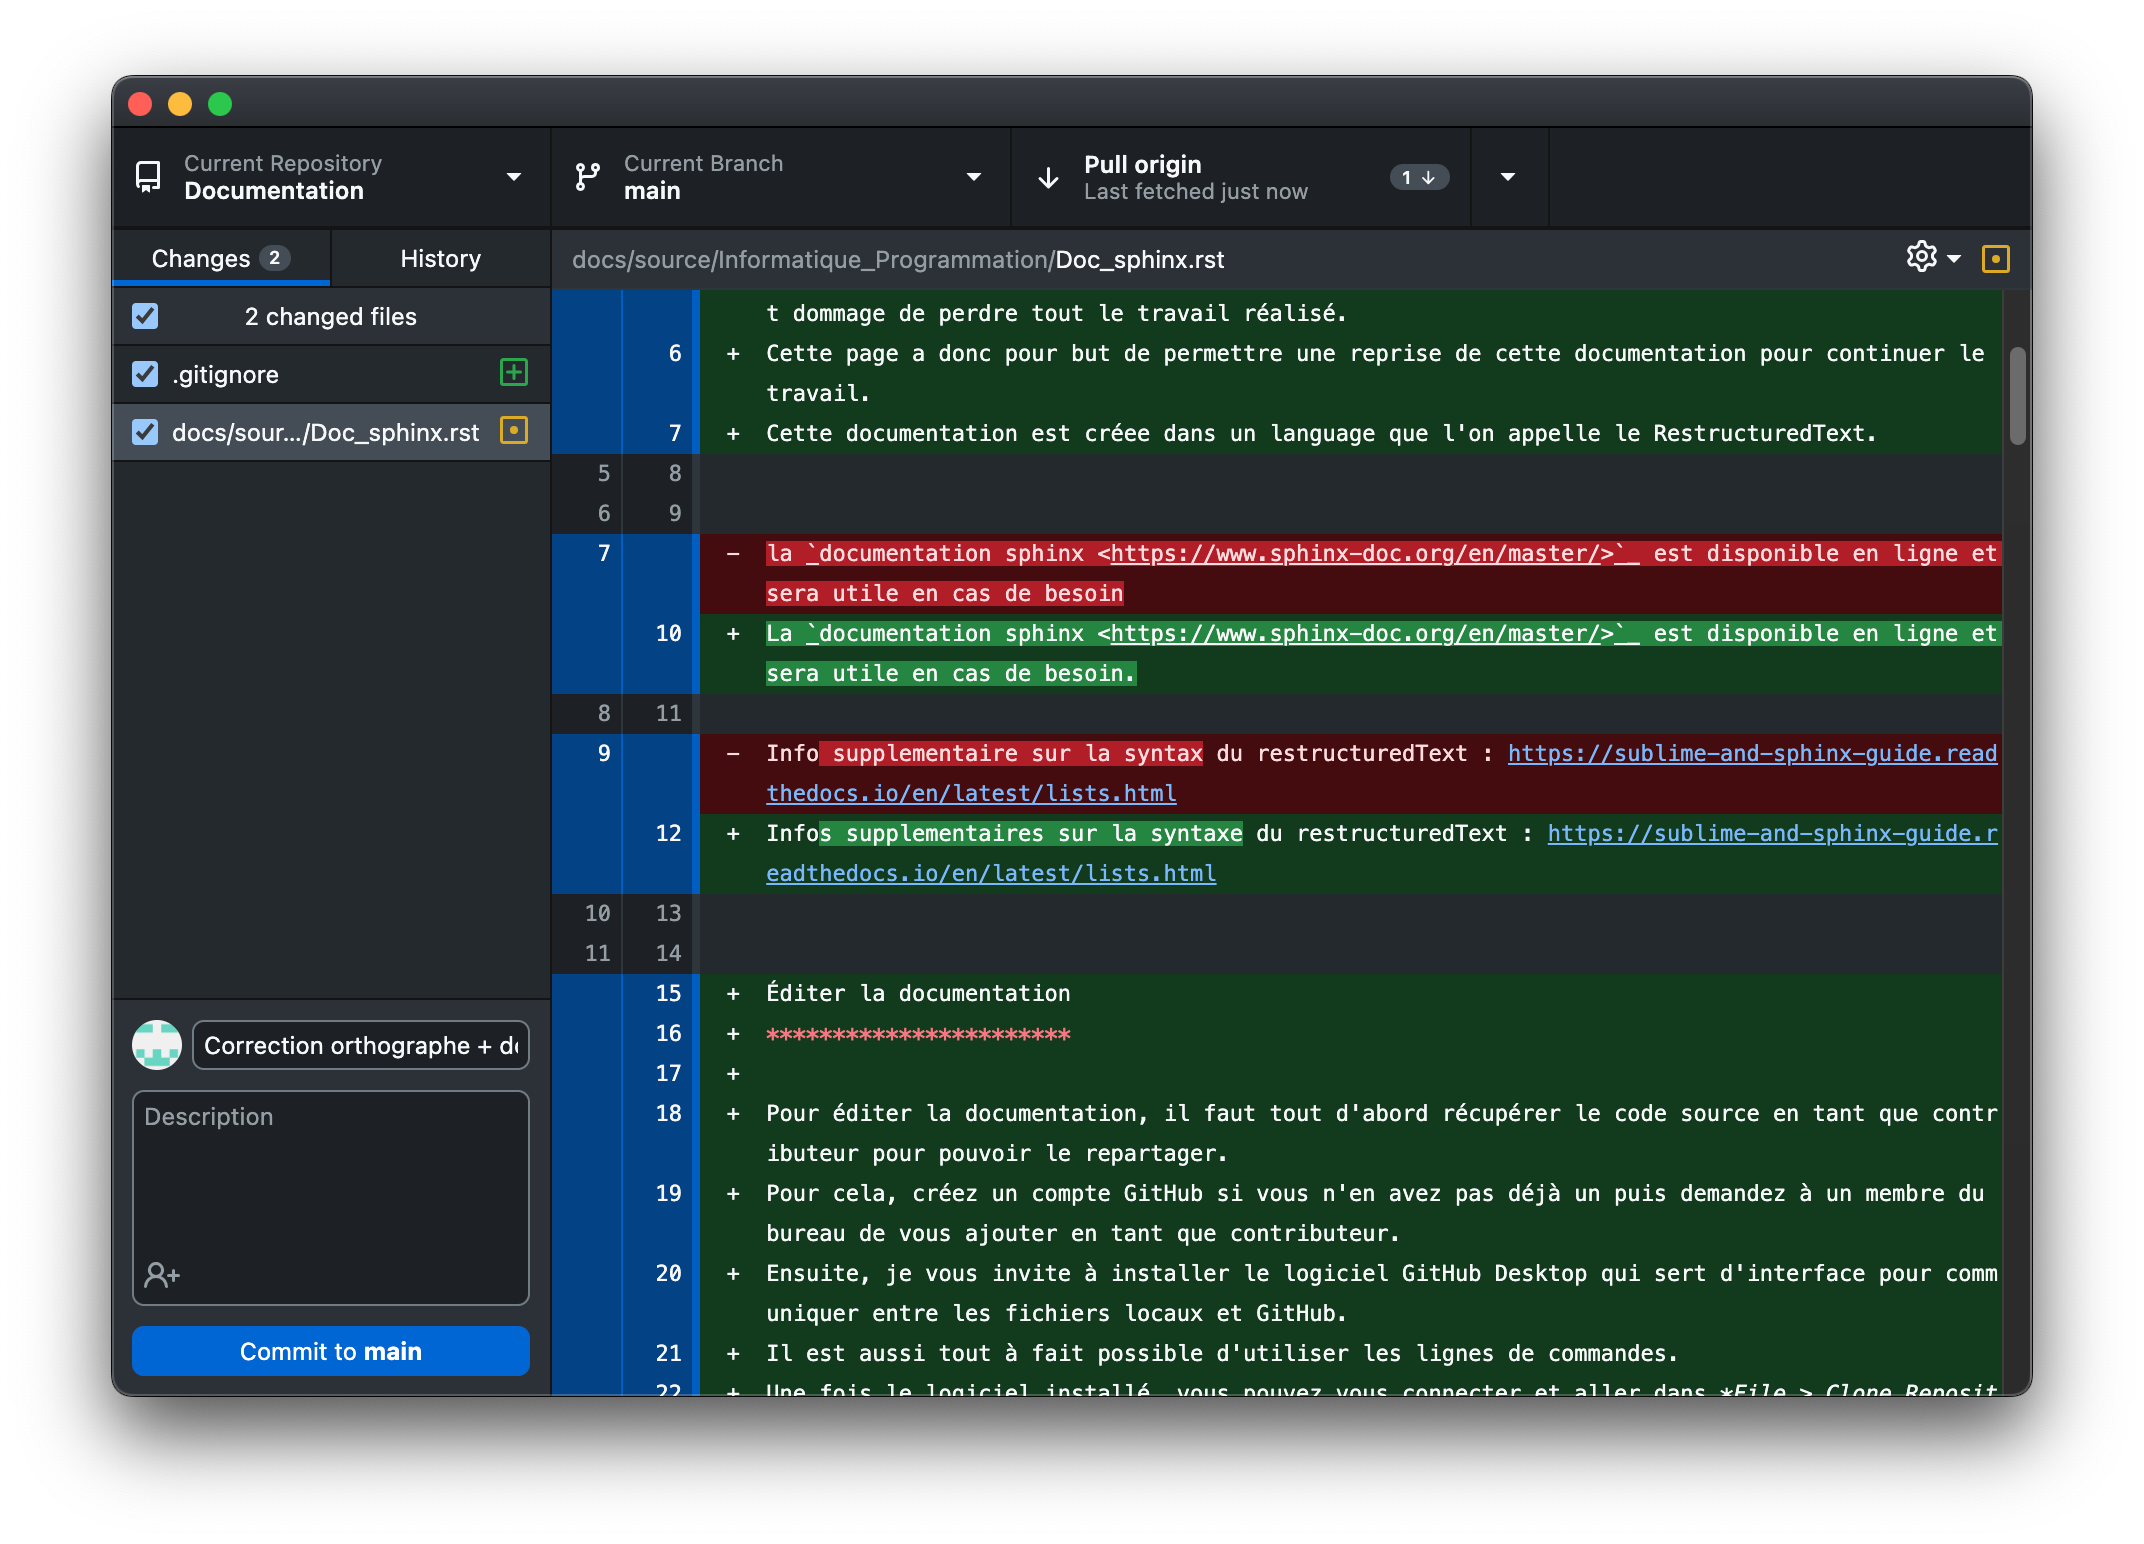Screen dimensions: 2144x1544
Task: Click the commit author avatar
Action: tap(157, 1045)
